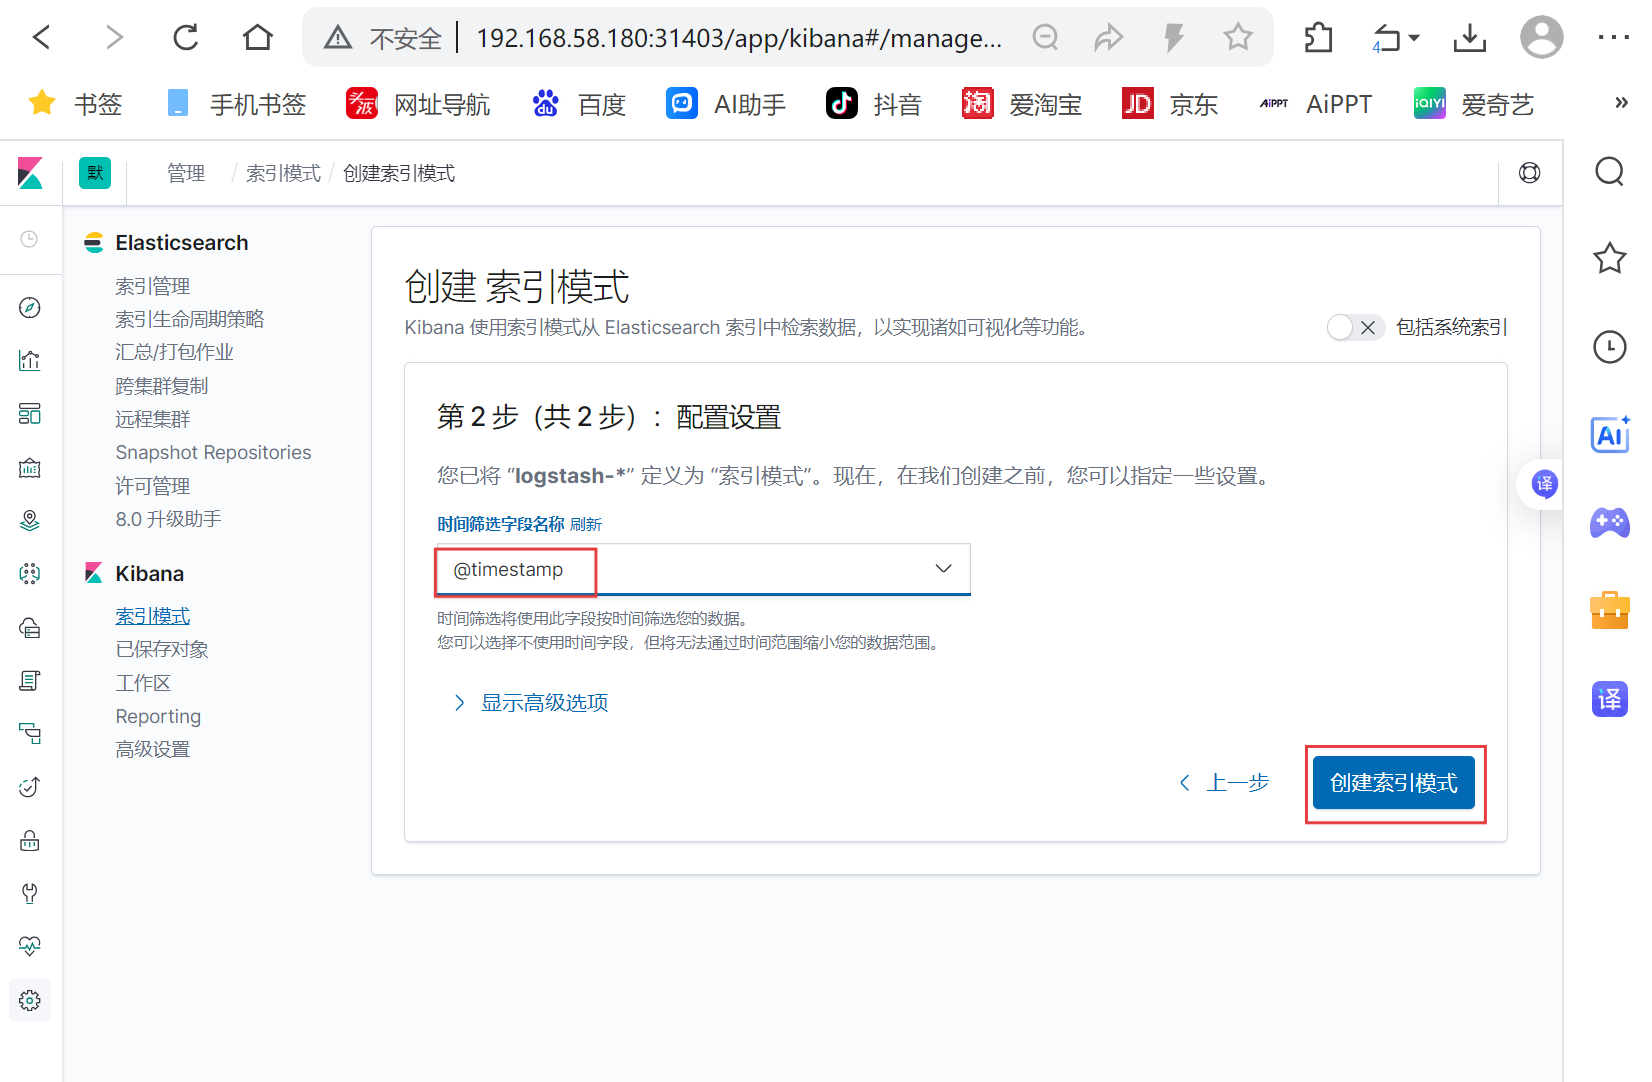
Task: Bookmark page with address bar star
Action: (1238, 38)
